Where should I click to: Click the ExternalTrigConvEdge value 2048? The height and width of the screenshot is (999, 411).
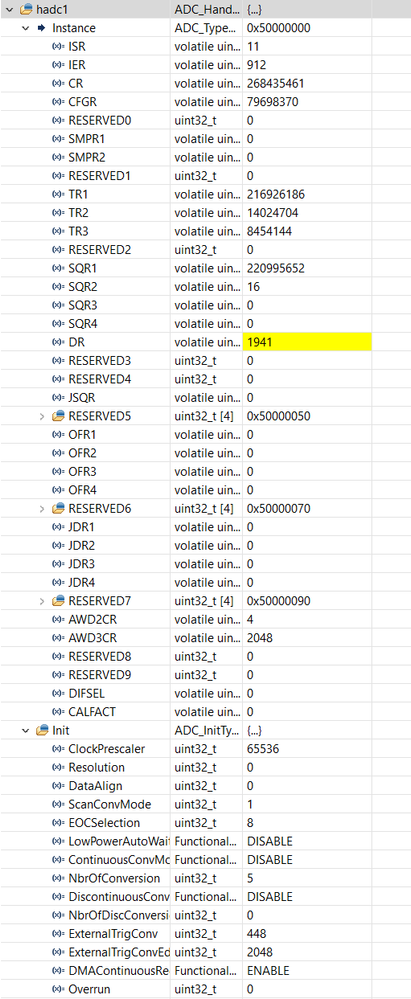[x=259, y=952]
